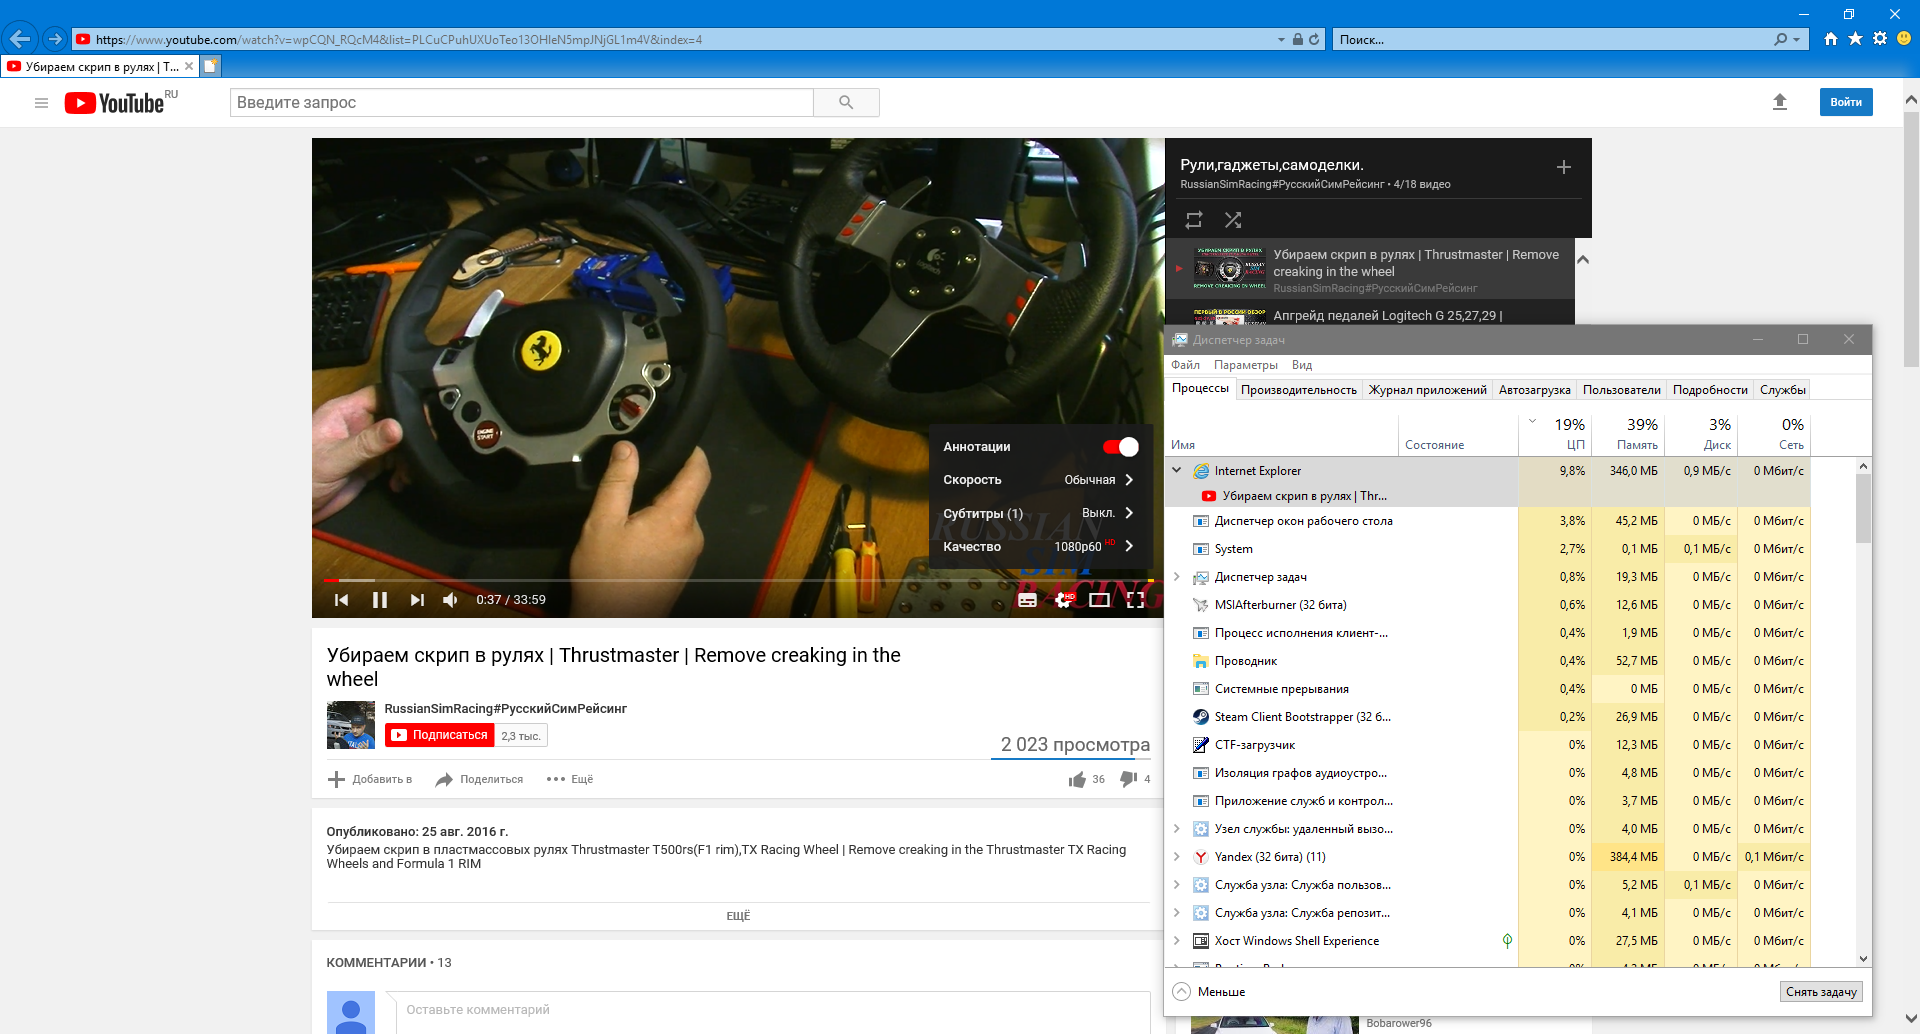Click the YouTube upload arrow icon
Viewport: 1920px width, 1034px height.
coord(1780,102)
